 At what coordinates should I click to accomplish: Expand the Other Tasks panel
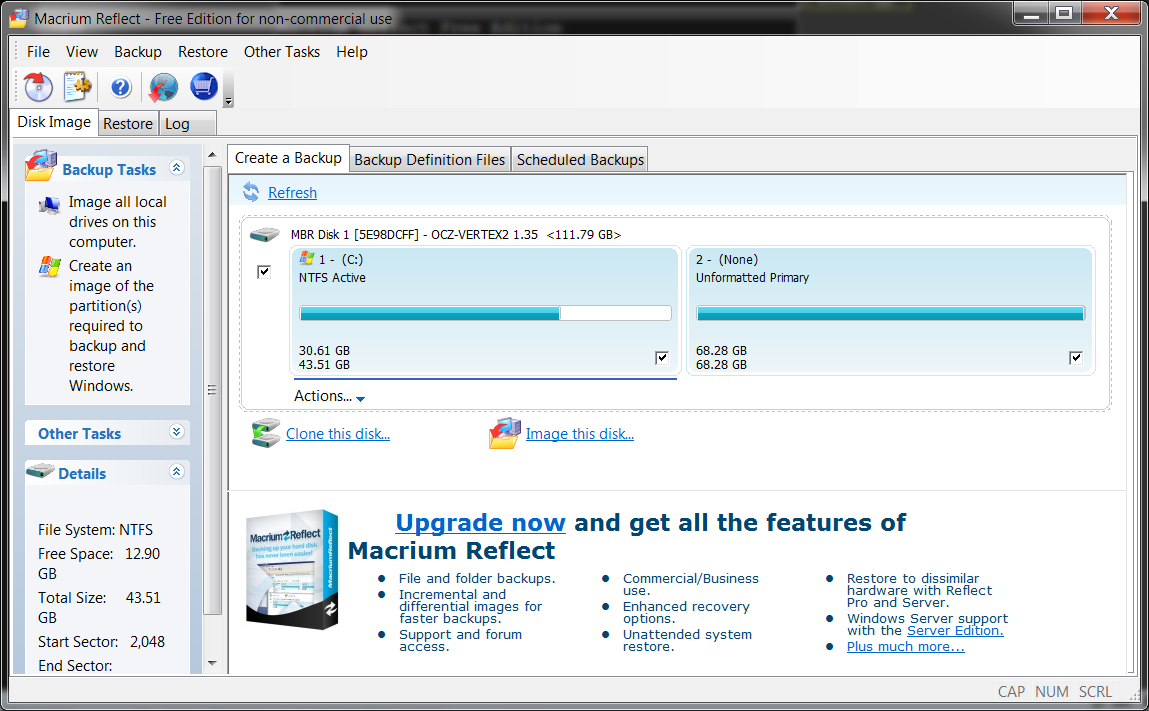tap(177, 433)
